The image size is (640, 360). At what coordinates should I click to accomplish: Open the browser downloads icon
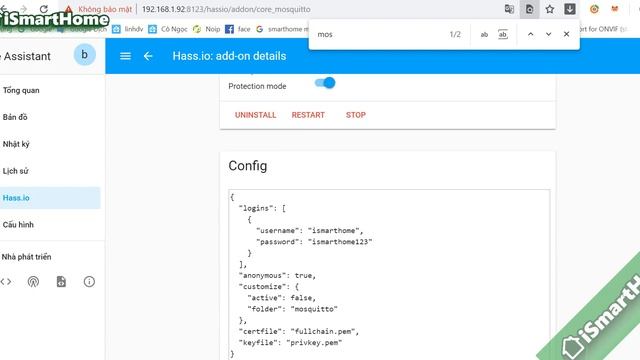coord(570,9)
